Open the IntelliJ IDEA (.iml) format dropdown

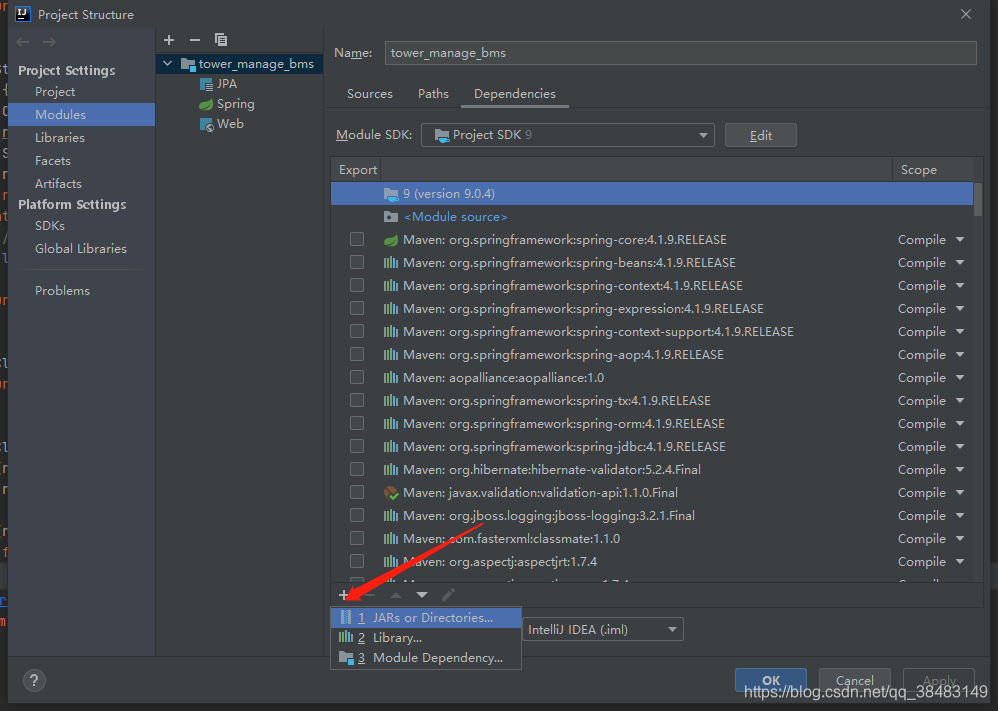(x=603, y=630)
